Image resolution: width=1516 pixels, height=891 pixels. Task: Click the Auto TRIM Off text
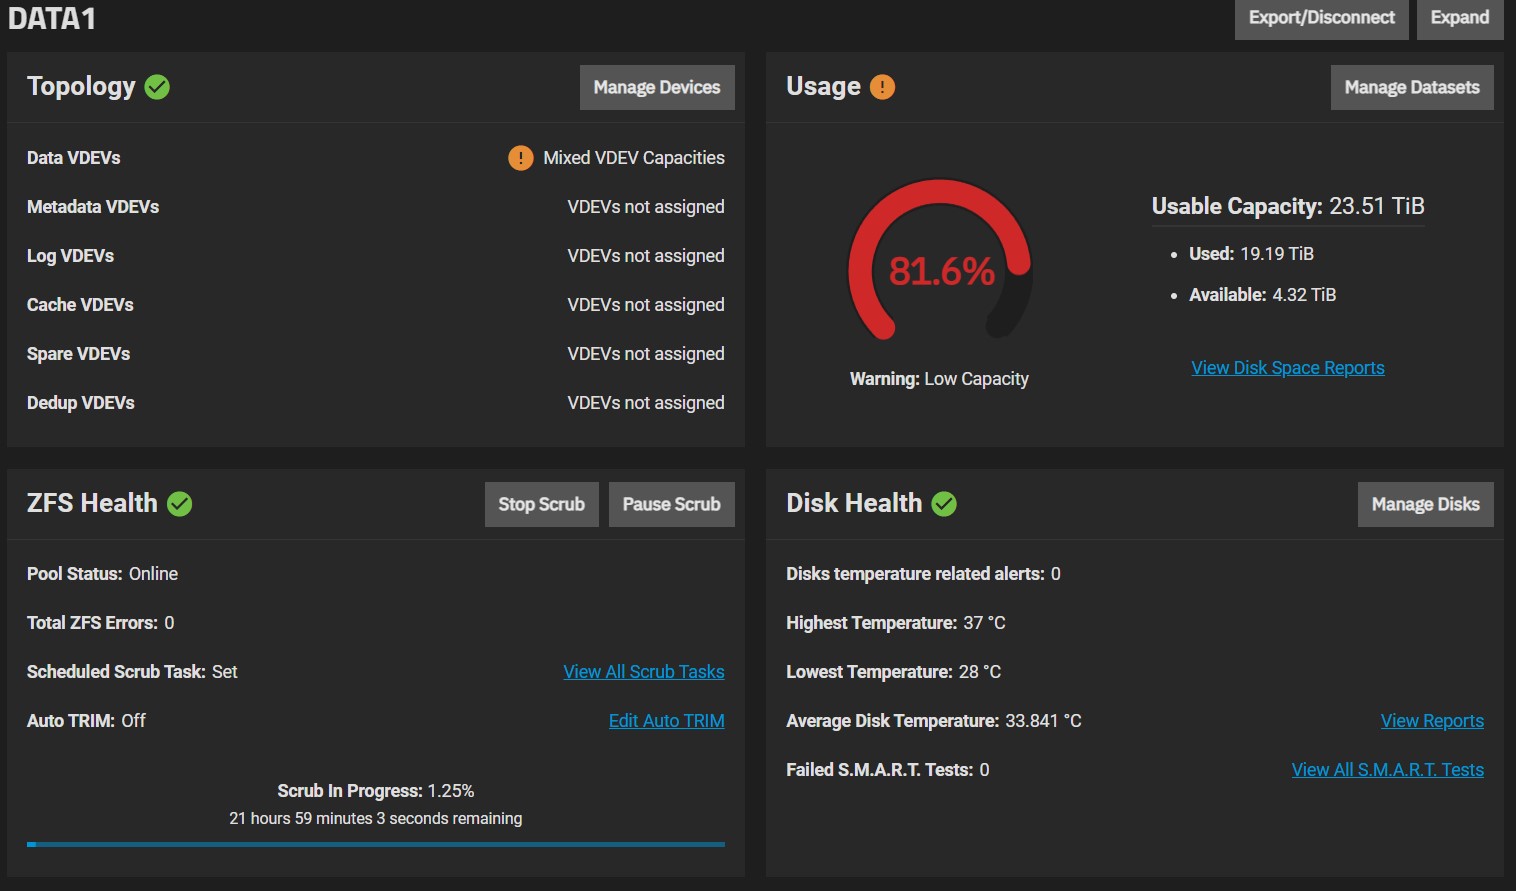[86, 721]
